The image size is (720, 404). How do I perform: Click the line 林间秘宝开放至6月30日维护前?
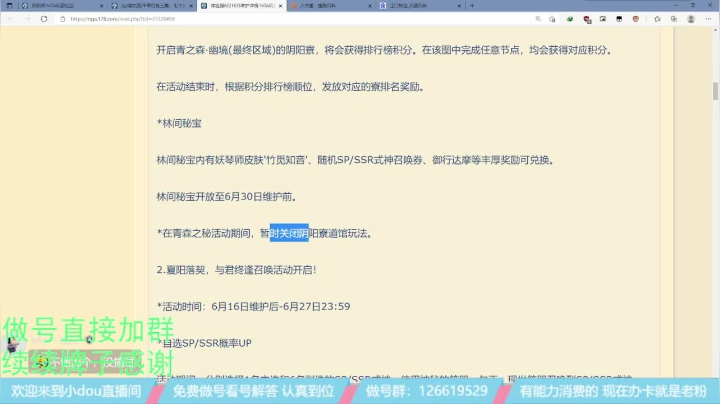(227, 197)
